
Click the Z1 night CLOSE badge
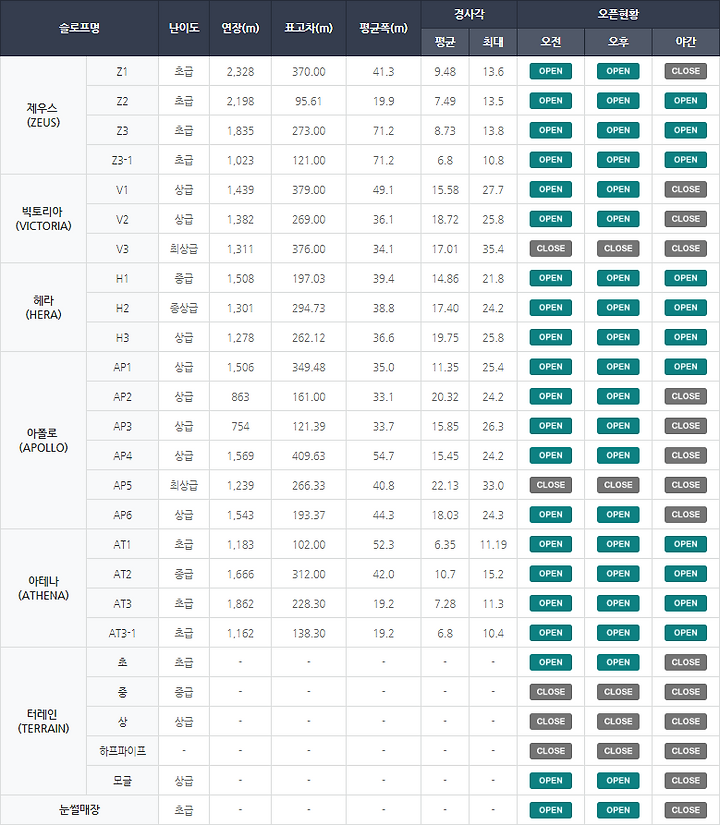pos(685,71)
